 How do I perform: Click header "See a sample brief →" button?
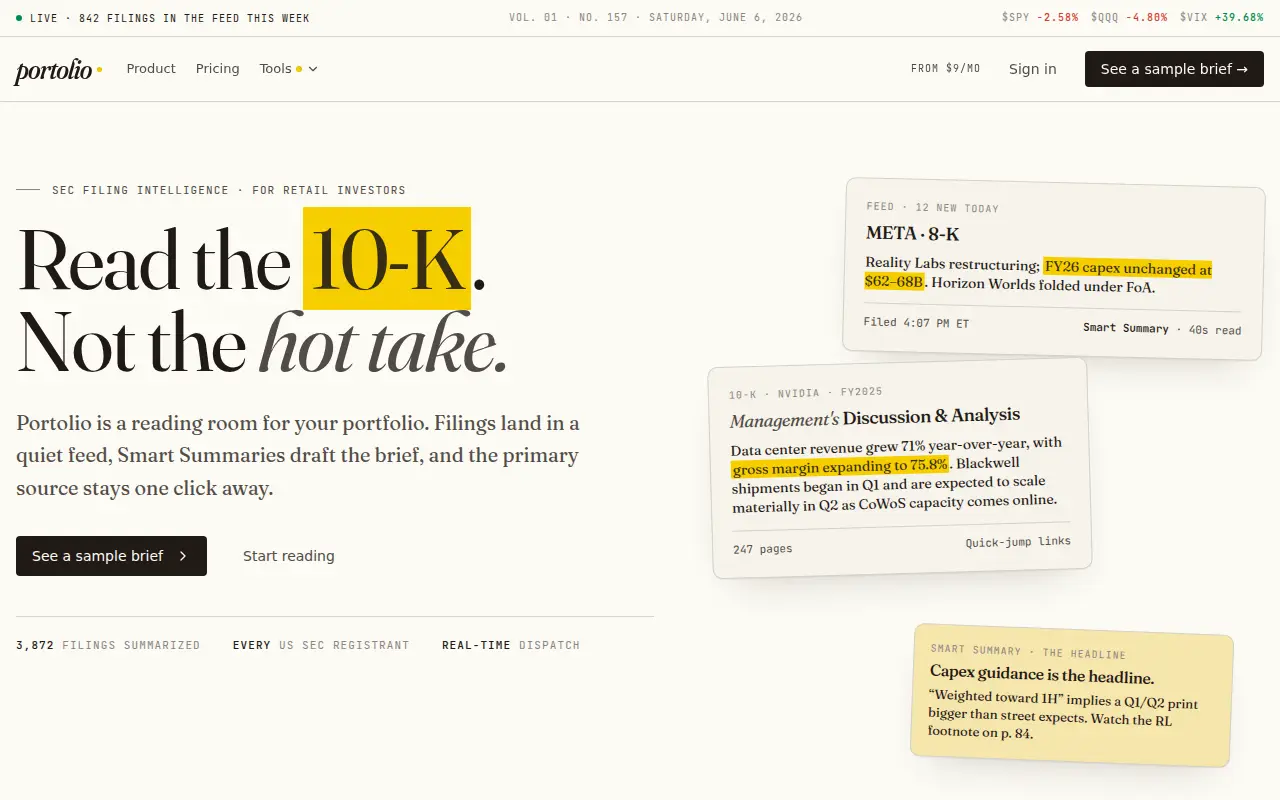point(1174,69)
